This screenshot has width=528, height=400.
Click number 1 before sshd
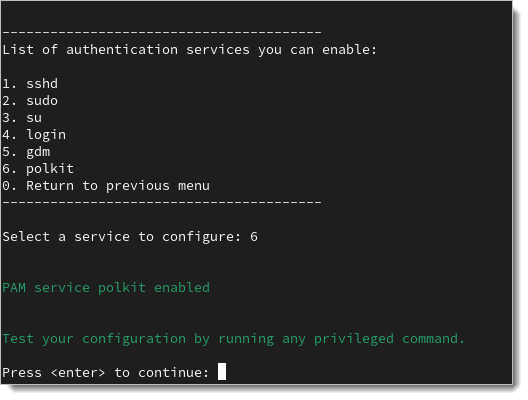click(x=6, y=84)
